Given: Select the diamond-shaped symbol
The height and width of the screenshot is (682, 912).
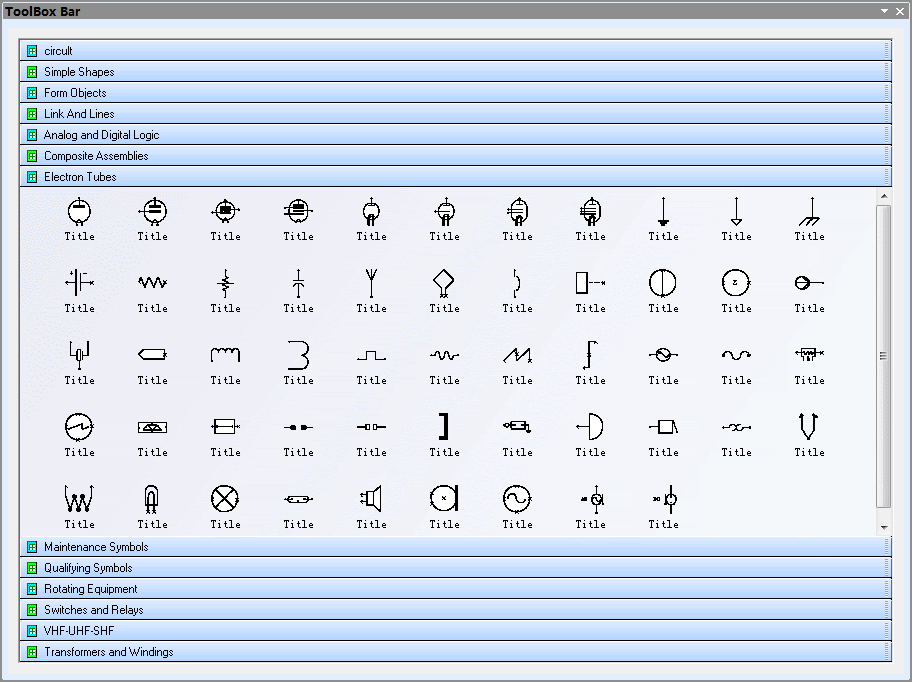Looking at the screenshot, I should point(444,283).
